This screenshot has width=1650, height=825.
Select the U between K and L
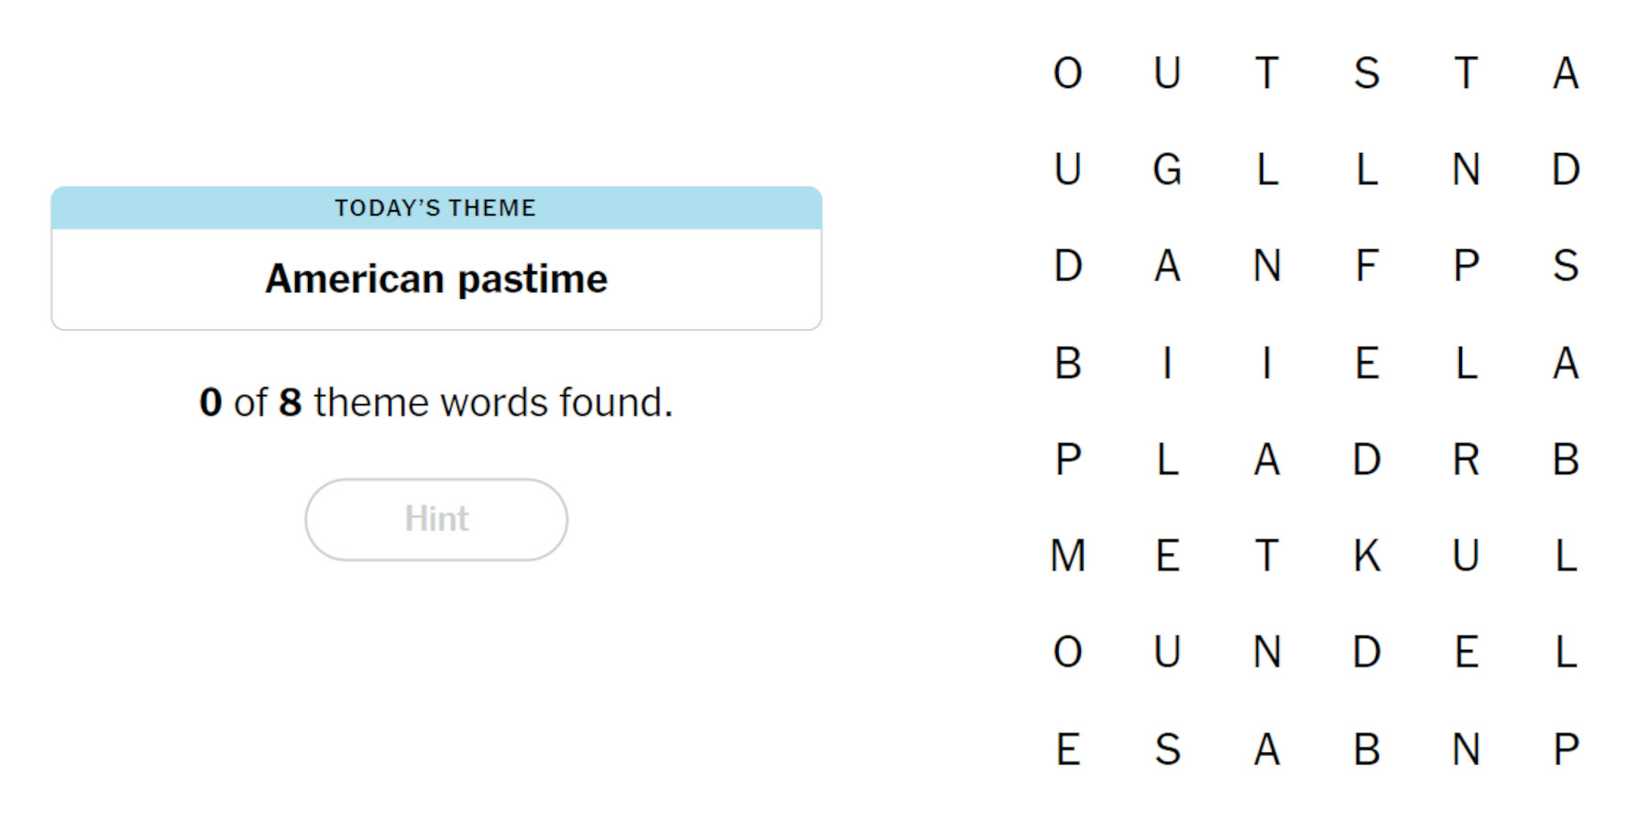pyautogui.click(x=1465, y=556)
